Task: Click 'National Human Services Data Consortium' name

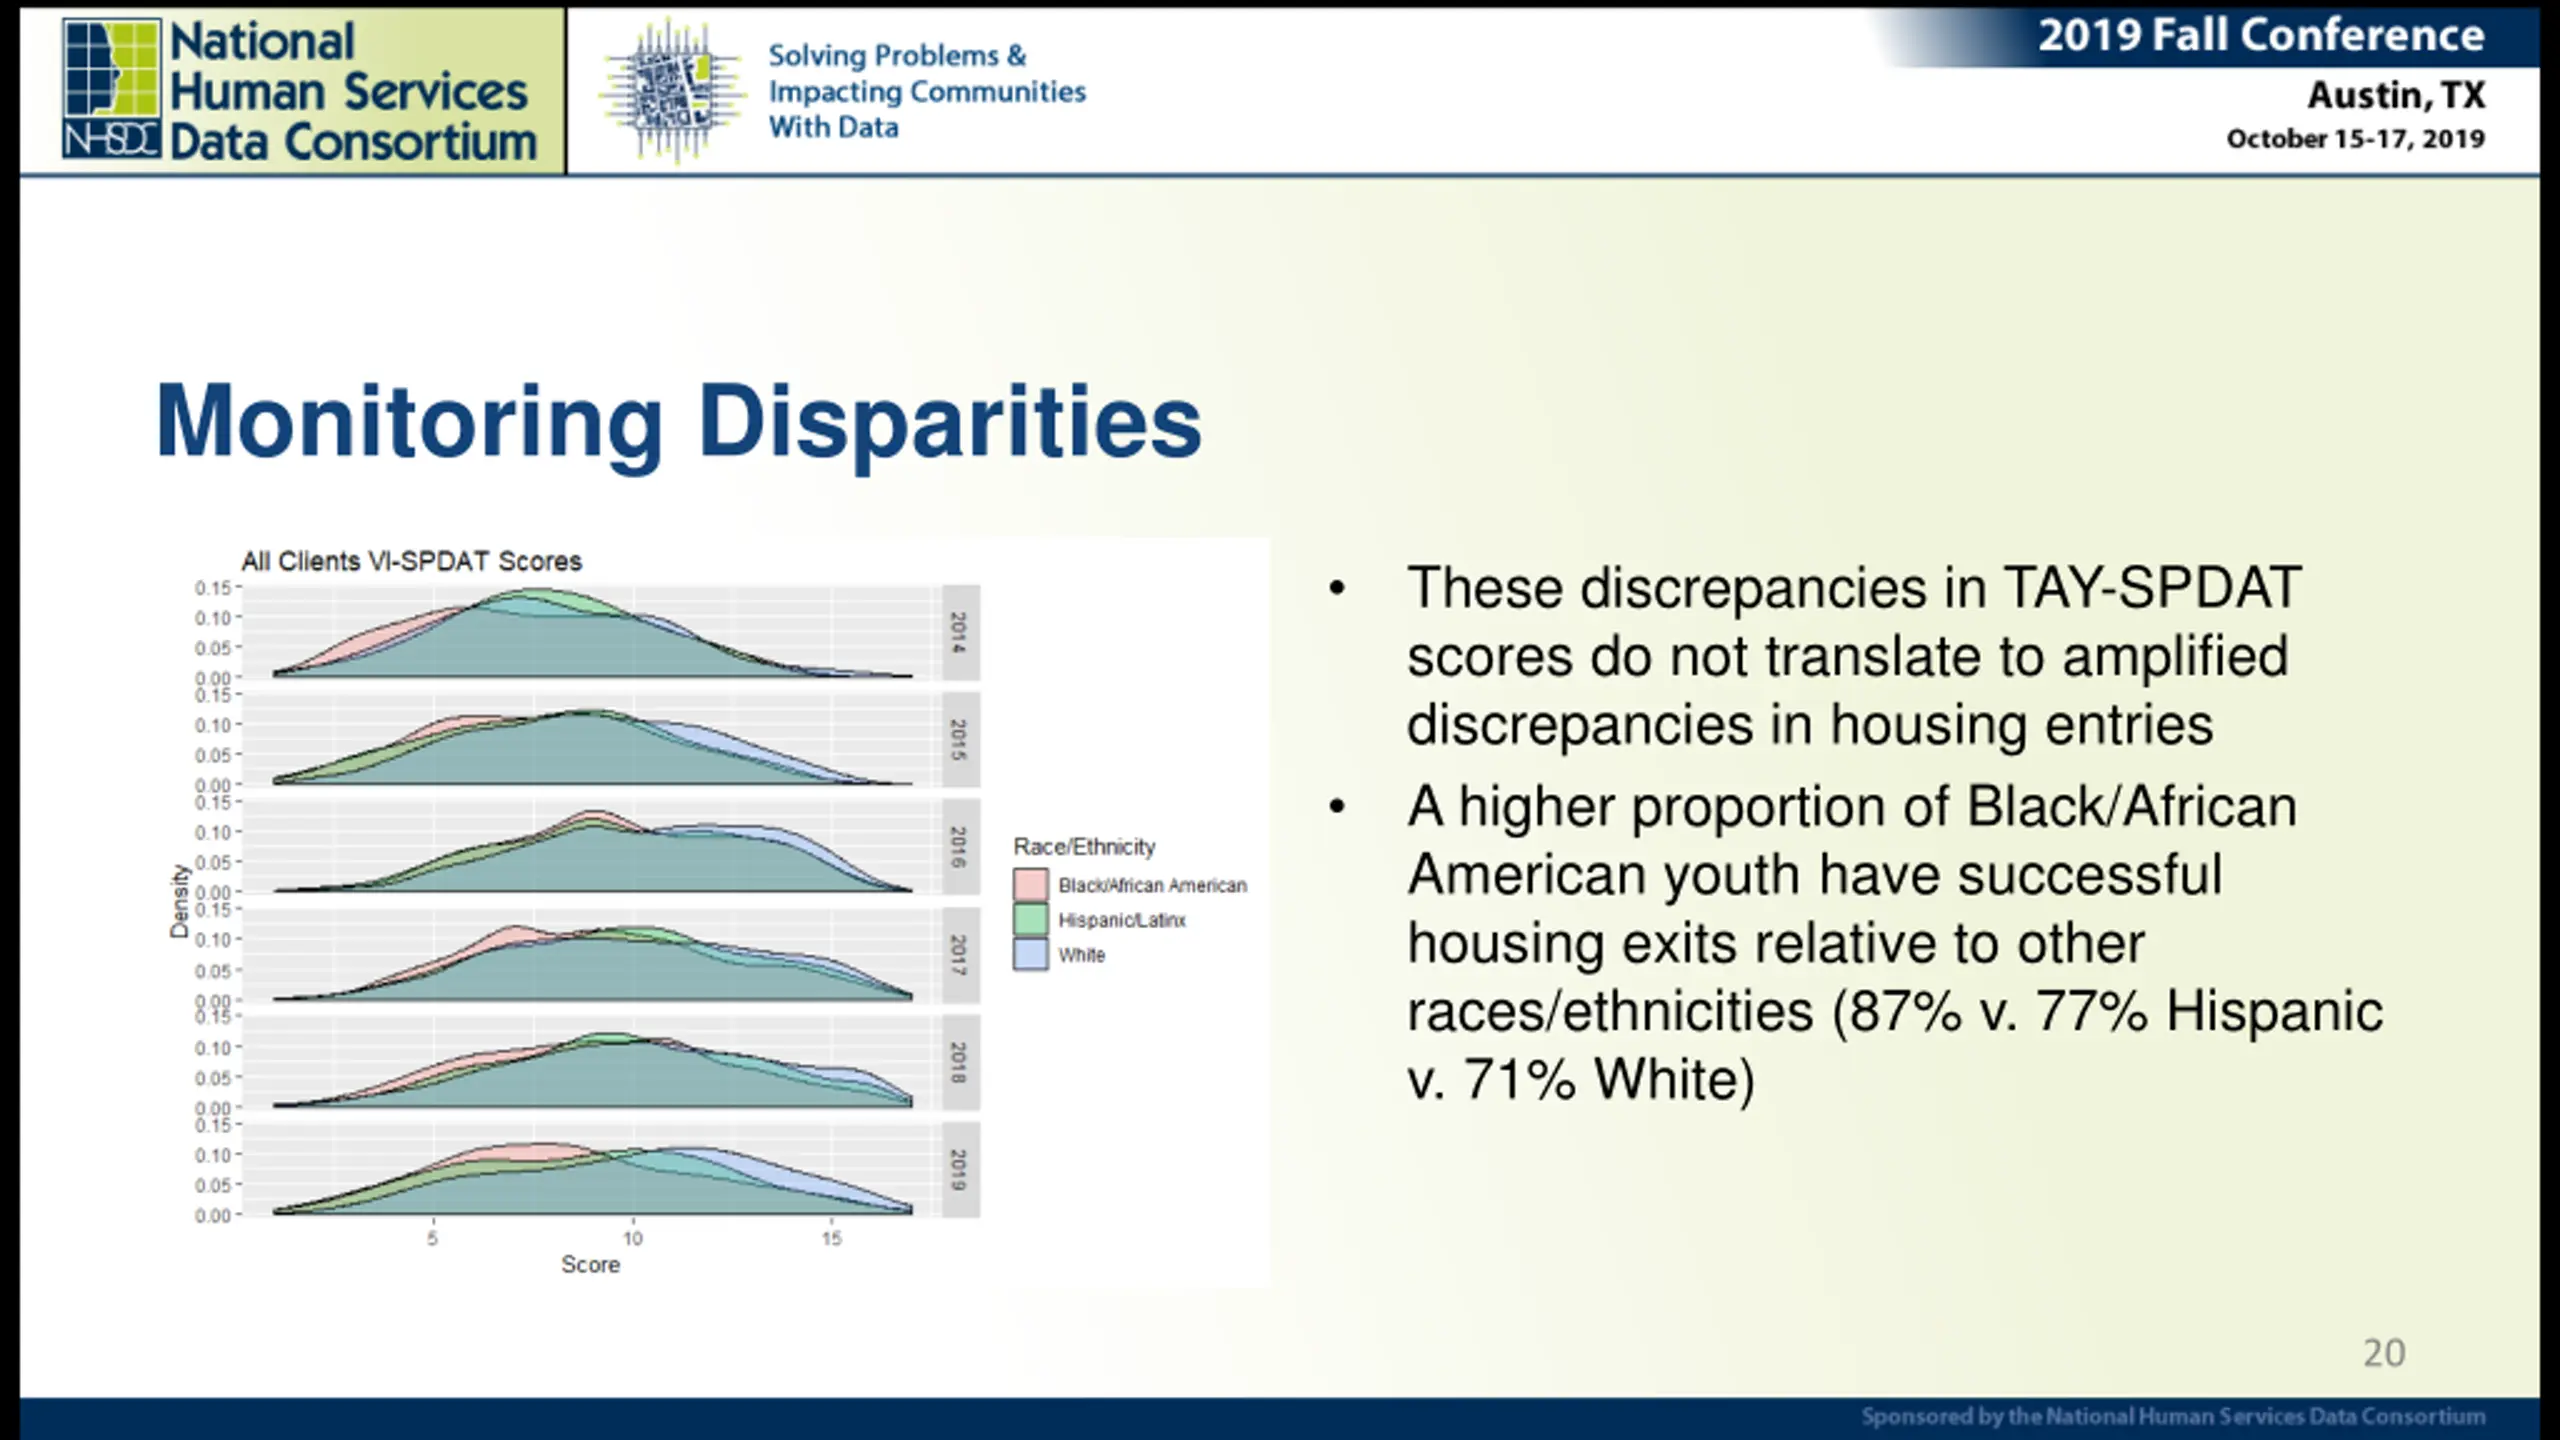Action: [x=353, y=91]
